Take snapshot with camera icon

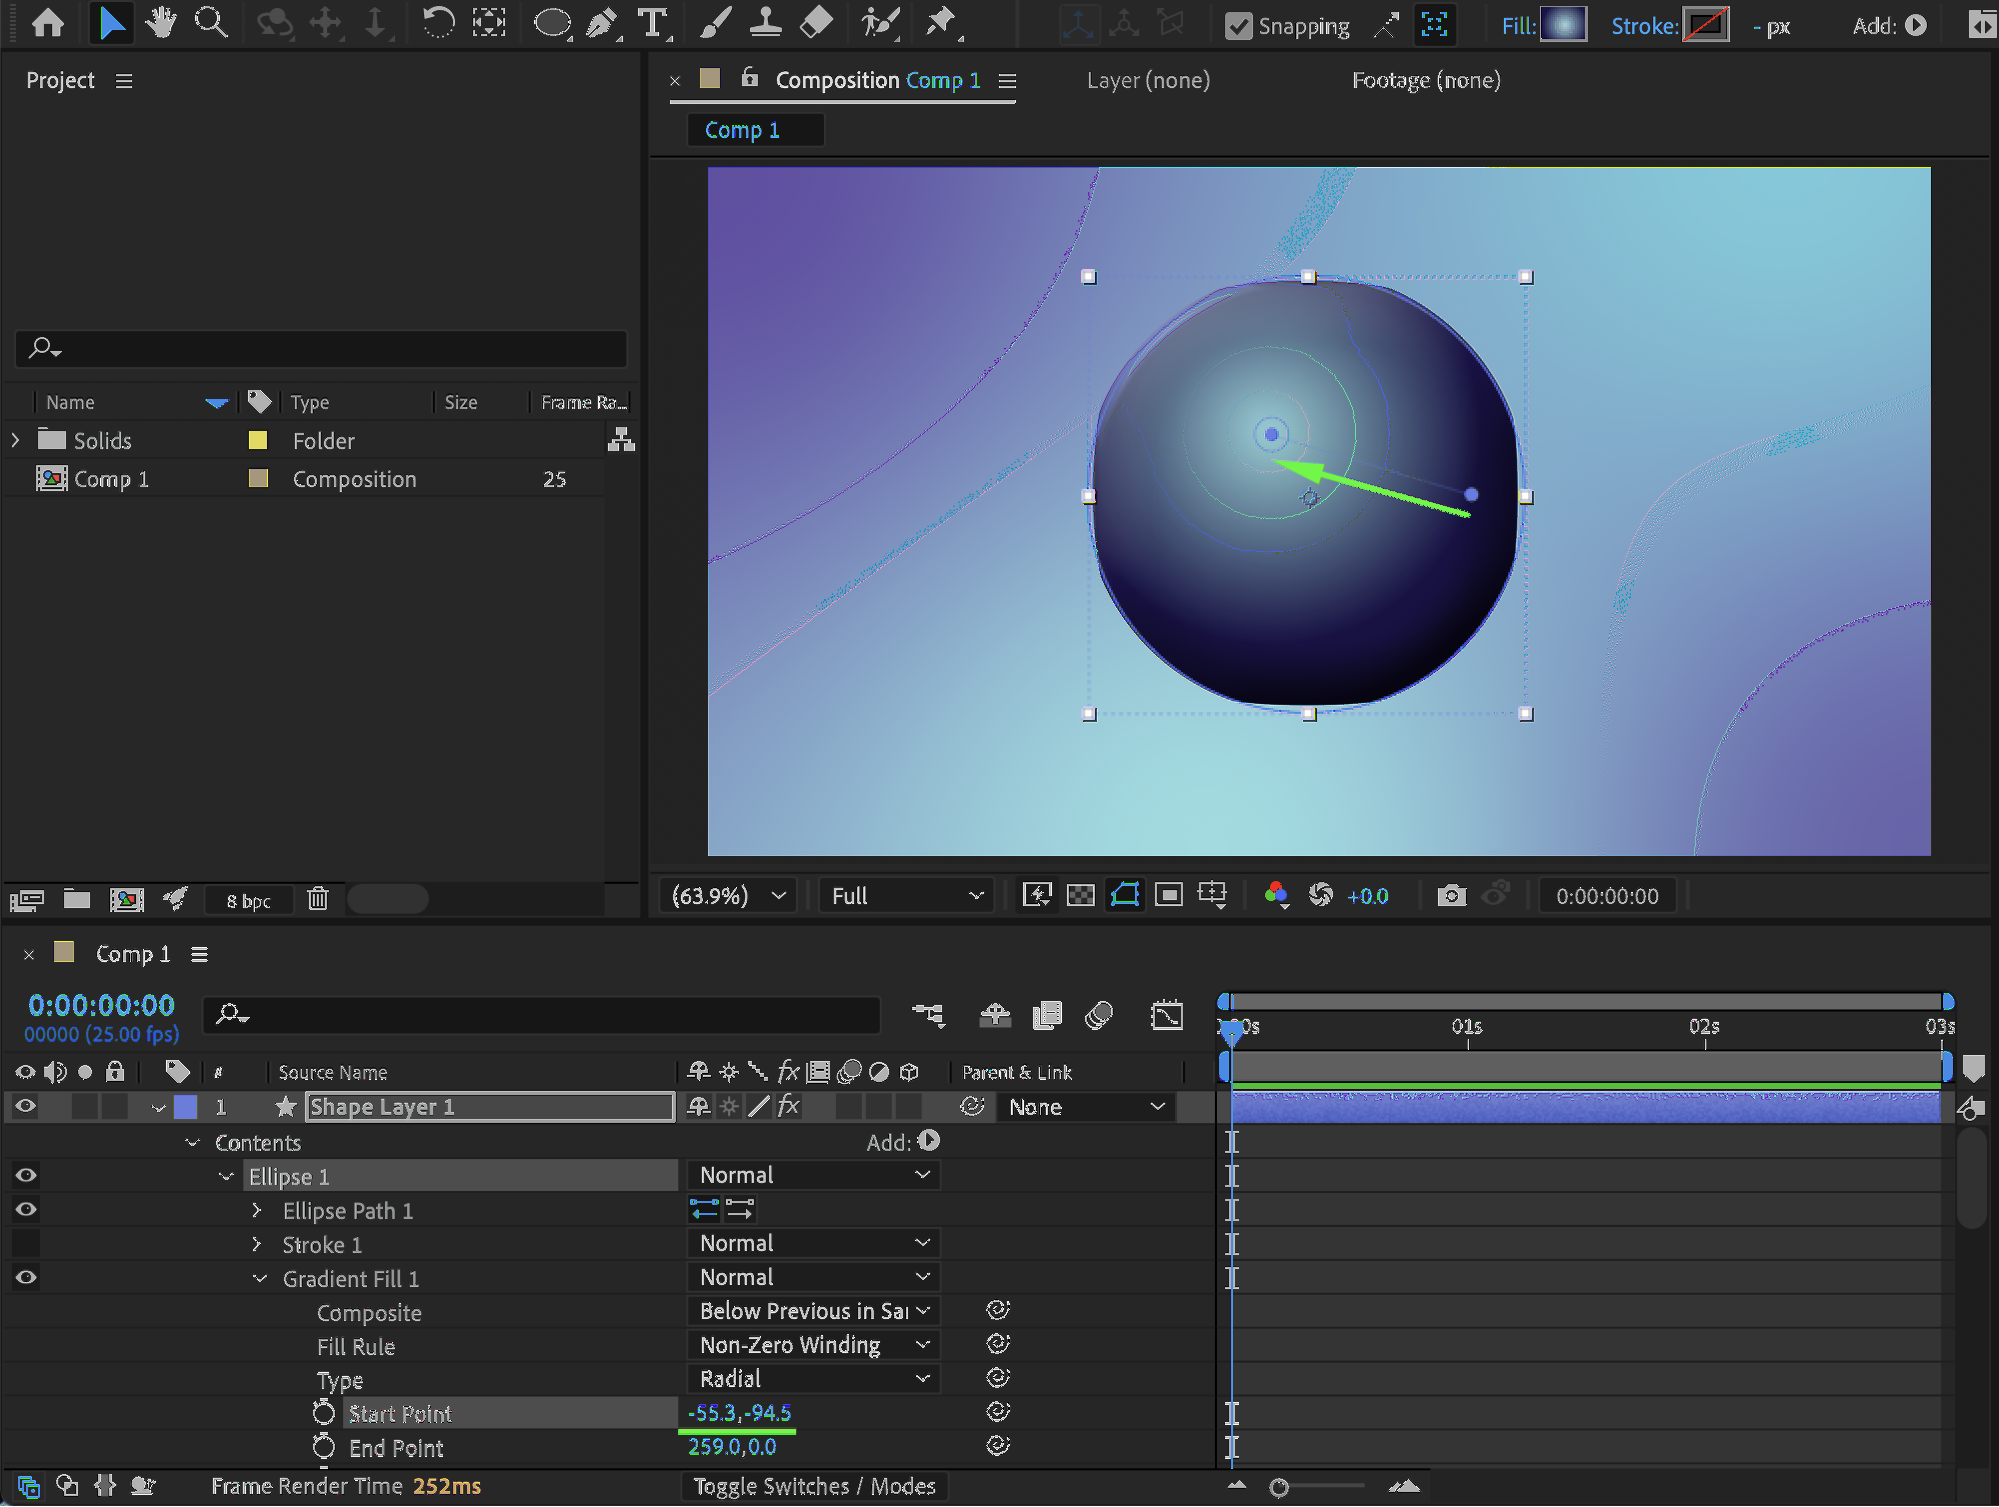1451,895
